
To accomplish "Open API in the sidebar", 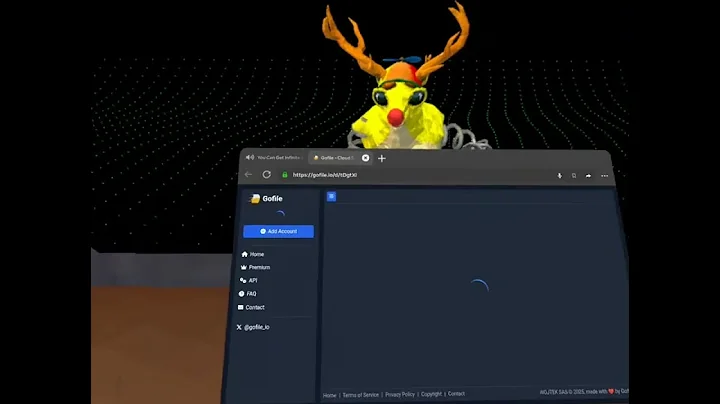I will point(248,280).
